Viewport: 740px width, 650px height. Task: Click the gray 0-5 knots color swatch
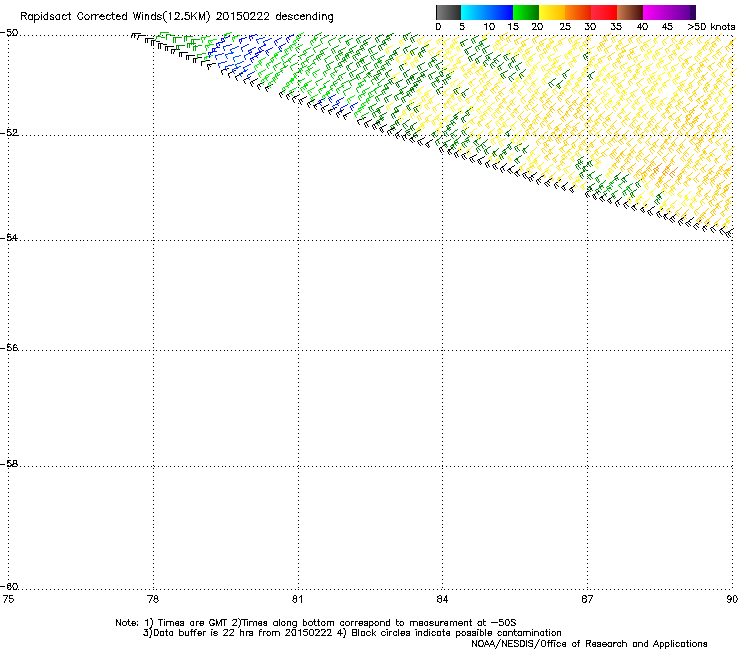coord(448,12)
